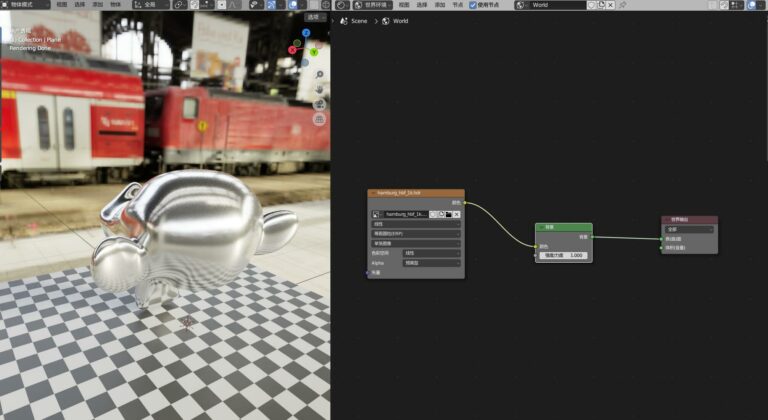The image size is (768, 420).
Task: Open the 全局 transform orientation dropdown
Action: click(x=151, y=5)
